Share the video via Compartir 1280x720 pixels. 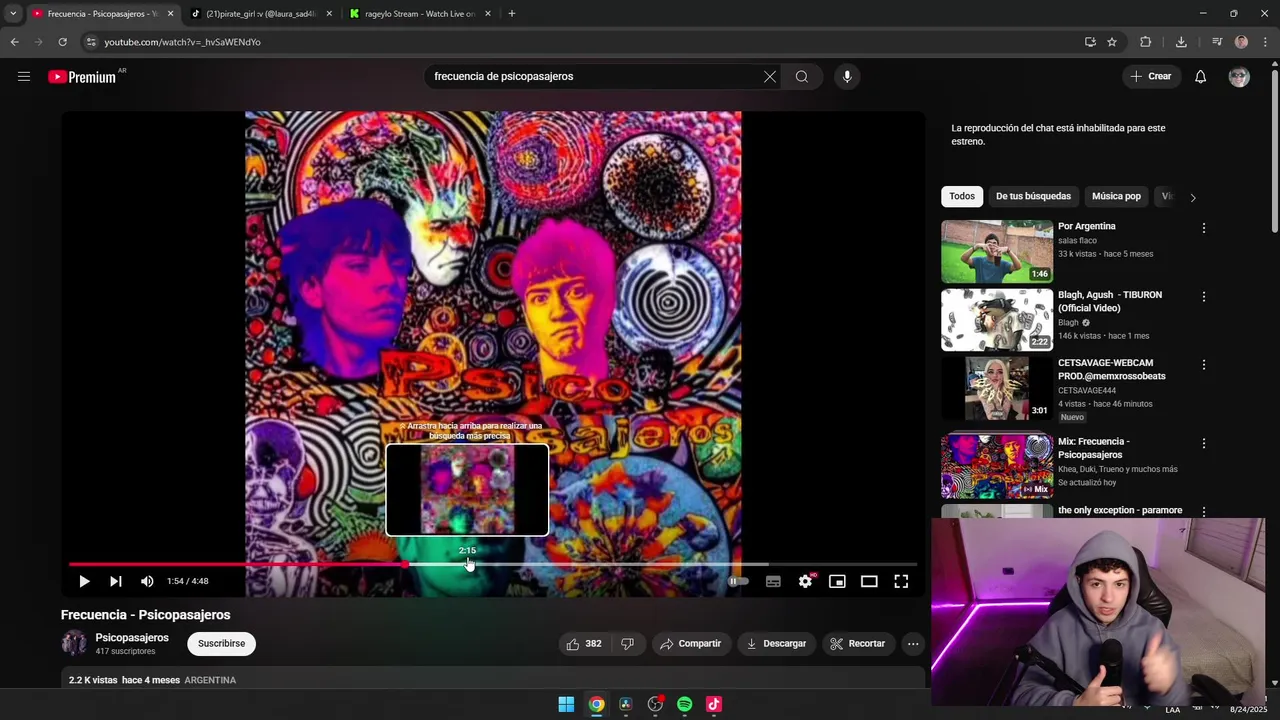point(690,644)
